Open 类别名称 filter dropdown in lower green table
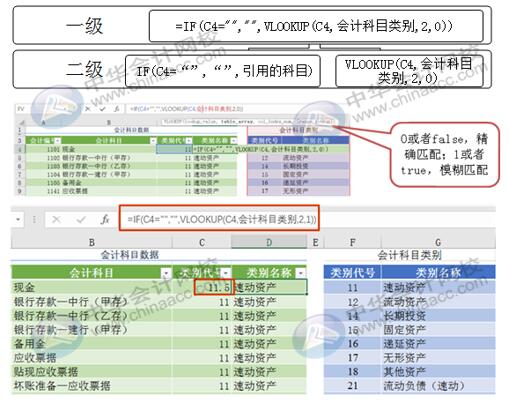Screen dimensions: 509x402 point(301,273)
